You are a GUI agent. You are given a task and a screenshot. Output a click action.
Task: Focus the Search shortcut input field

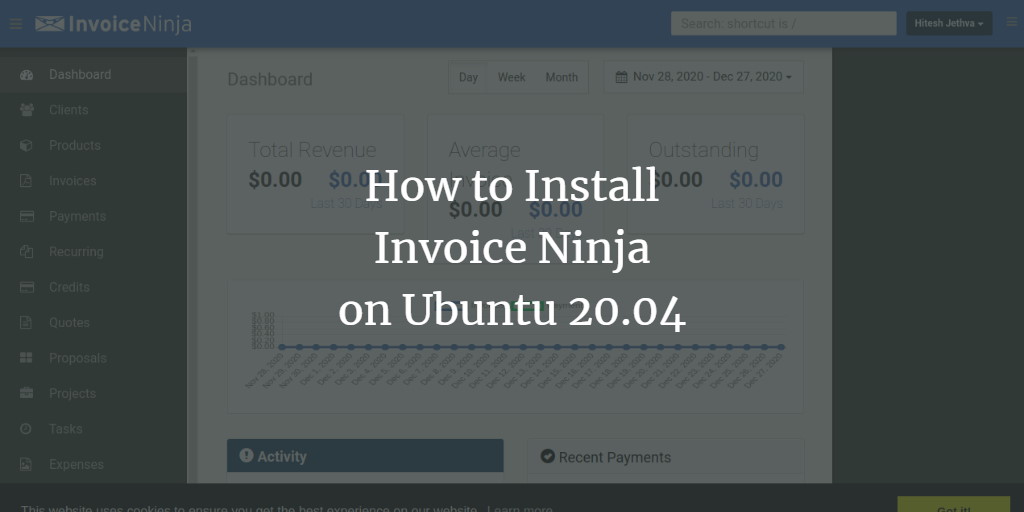point(784,24)
